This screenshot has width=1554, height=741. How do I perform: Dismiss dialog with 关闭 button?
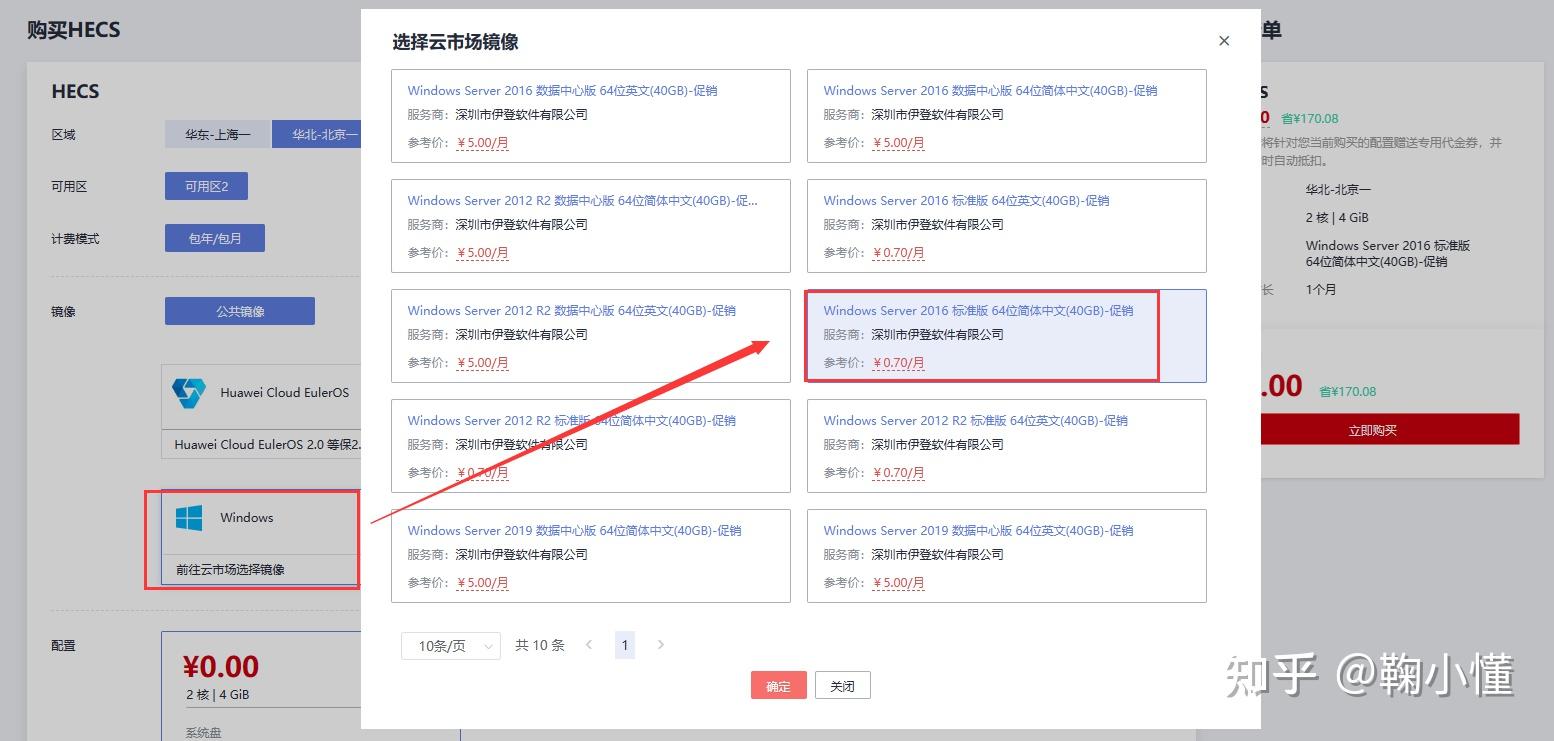(843, 685)
